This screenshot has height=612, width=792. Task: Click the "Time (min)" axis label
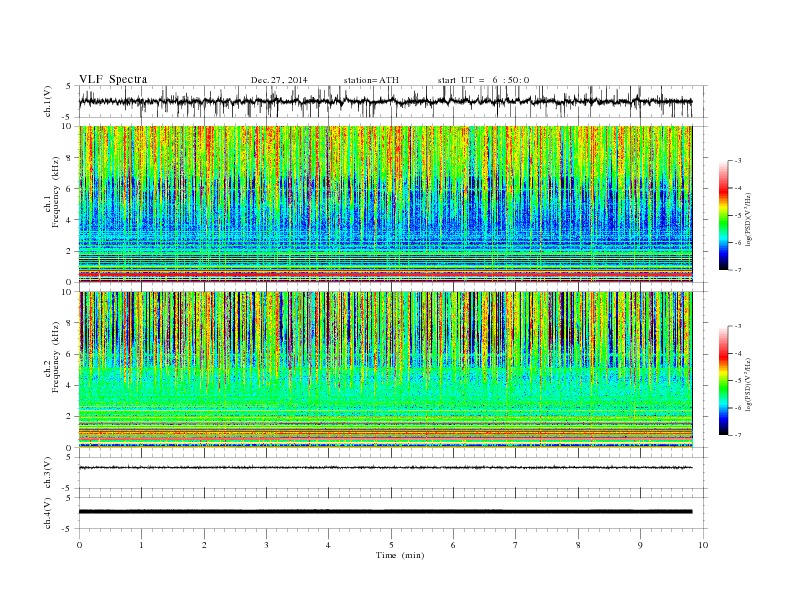(400, 555)
